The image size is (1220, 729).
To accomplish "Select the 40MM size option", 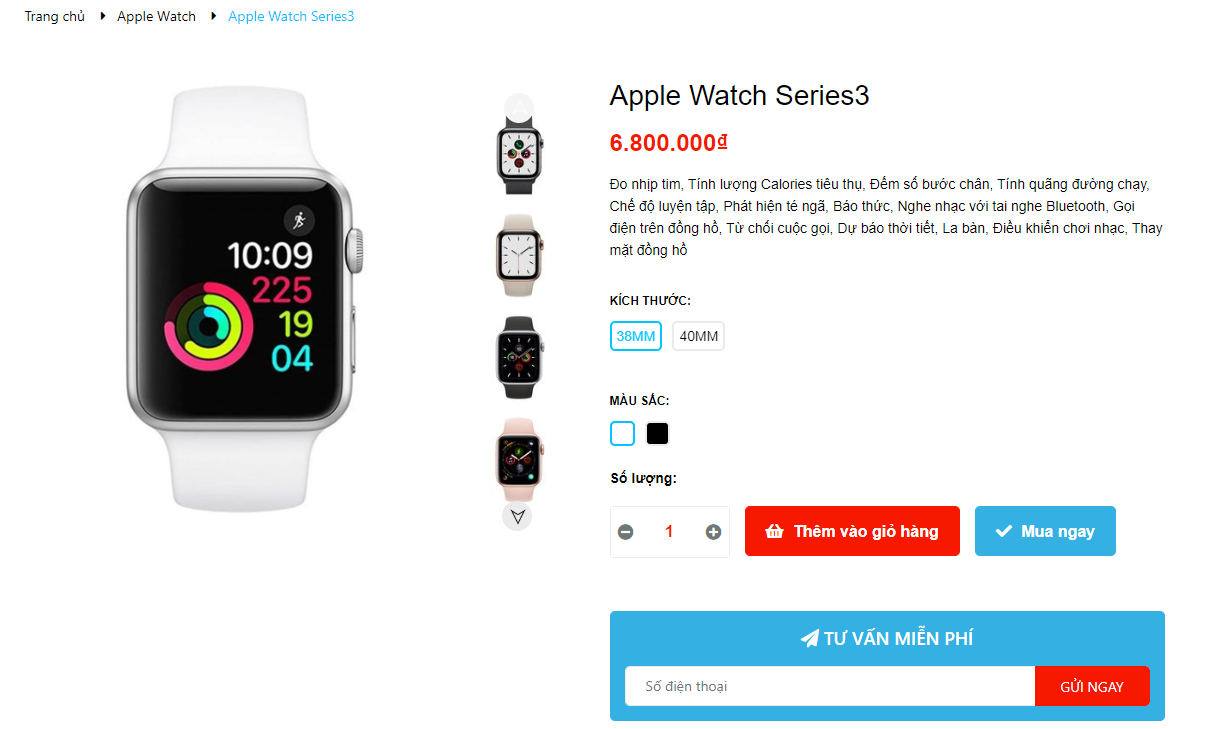I will 698,336.
